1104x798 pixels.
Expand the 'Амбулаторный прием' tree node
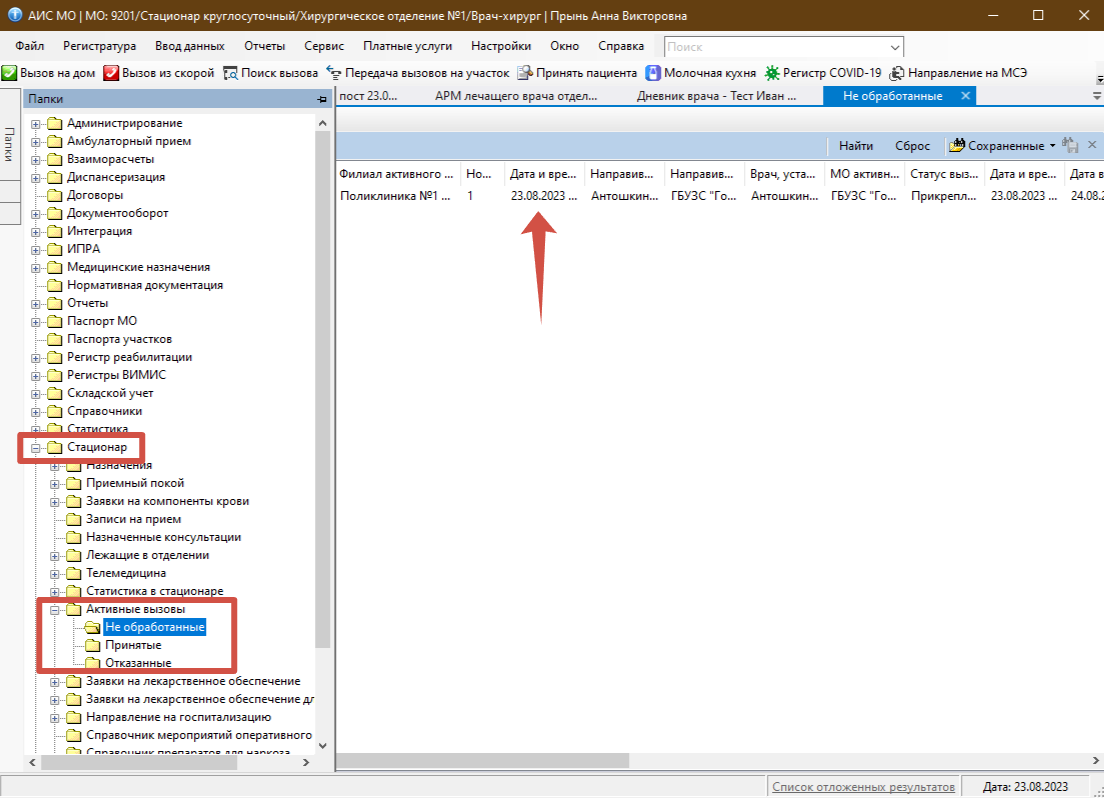[36, 142]
